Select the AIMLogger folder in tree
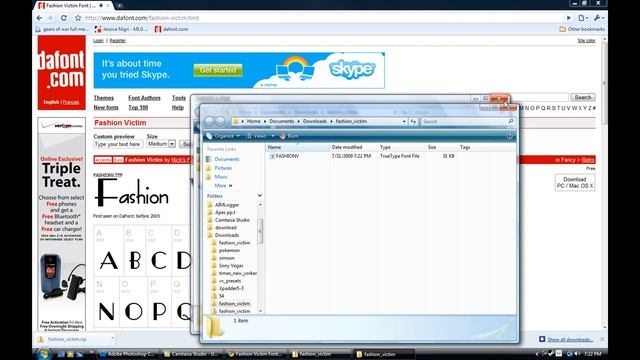The width and height of the screenshot is (640, 360). coord(227,205)
